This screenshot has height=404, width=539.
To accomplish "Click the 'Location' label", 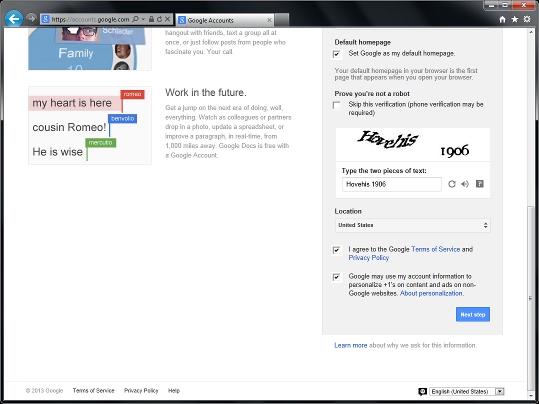I will click(x=348, y=211).
